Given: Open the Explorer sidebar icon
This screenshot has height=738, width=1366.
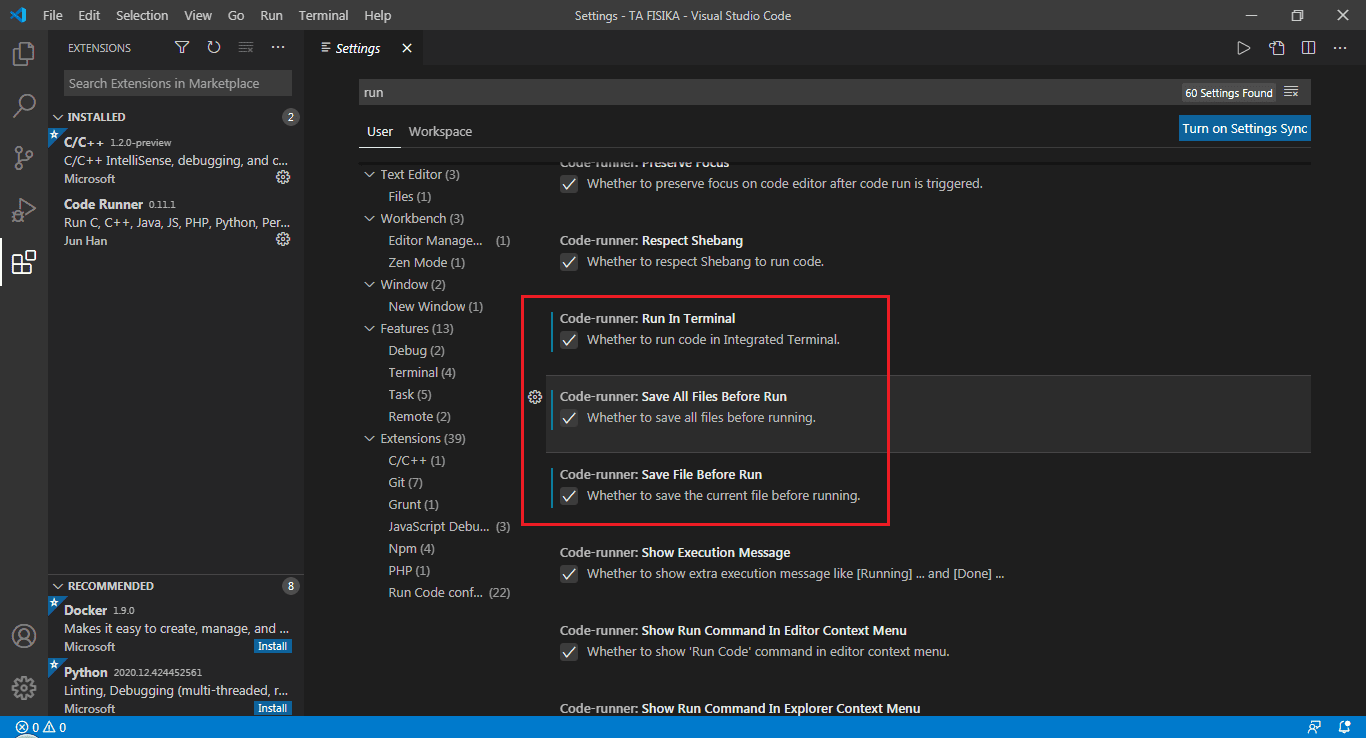Looking at the screenshot, I should coord(24,54).
